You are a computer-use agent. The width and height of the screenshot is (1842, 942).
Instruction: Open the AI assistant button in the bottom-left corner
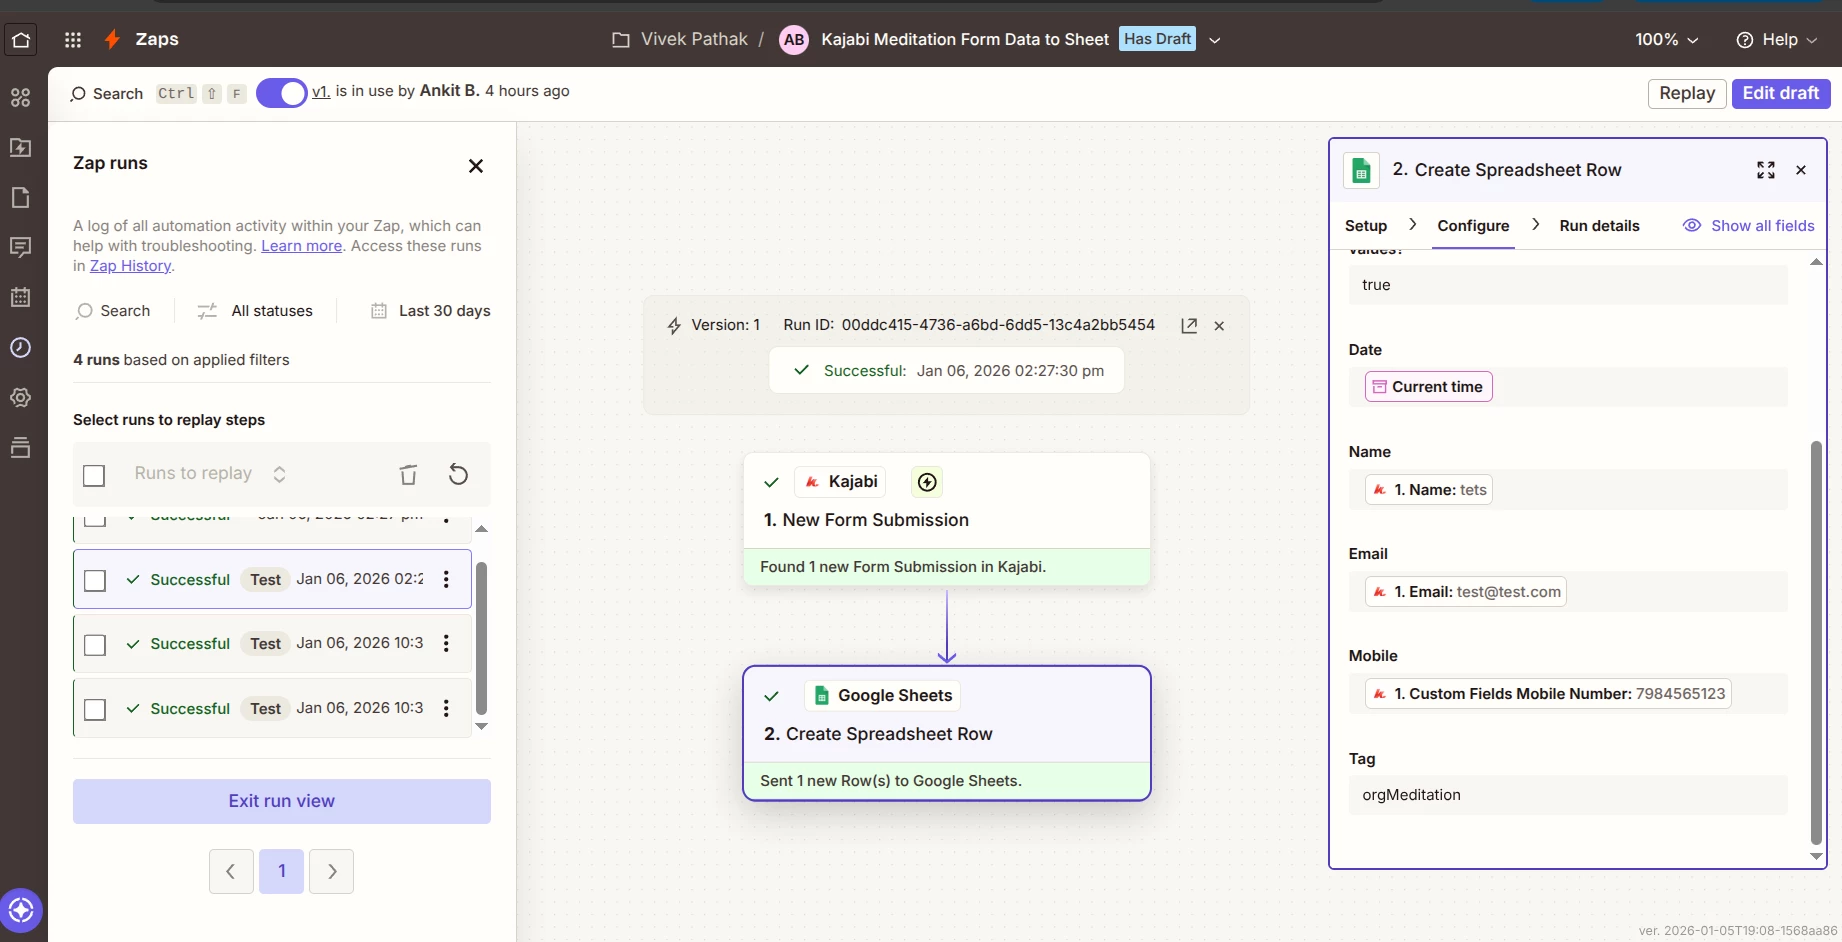click(x=21, y=911)
